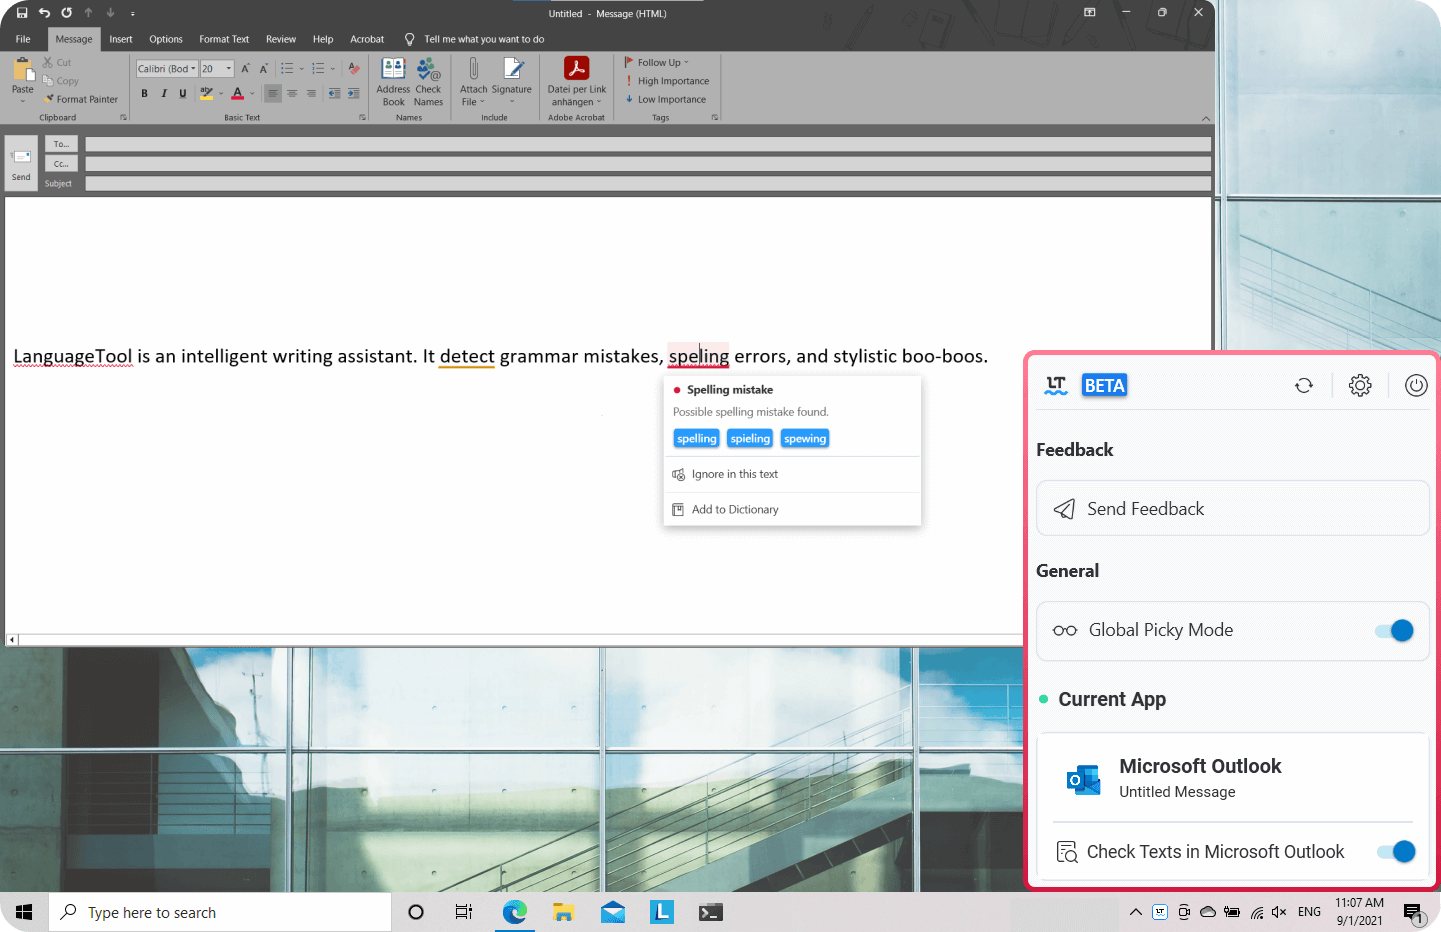1441x932 pixels.
Task: Apply red font color
Action: point(238,93)
